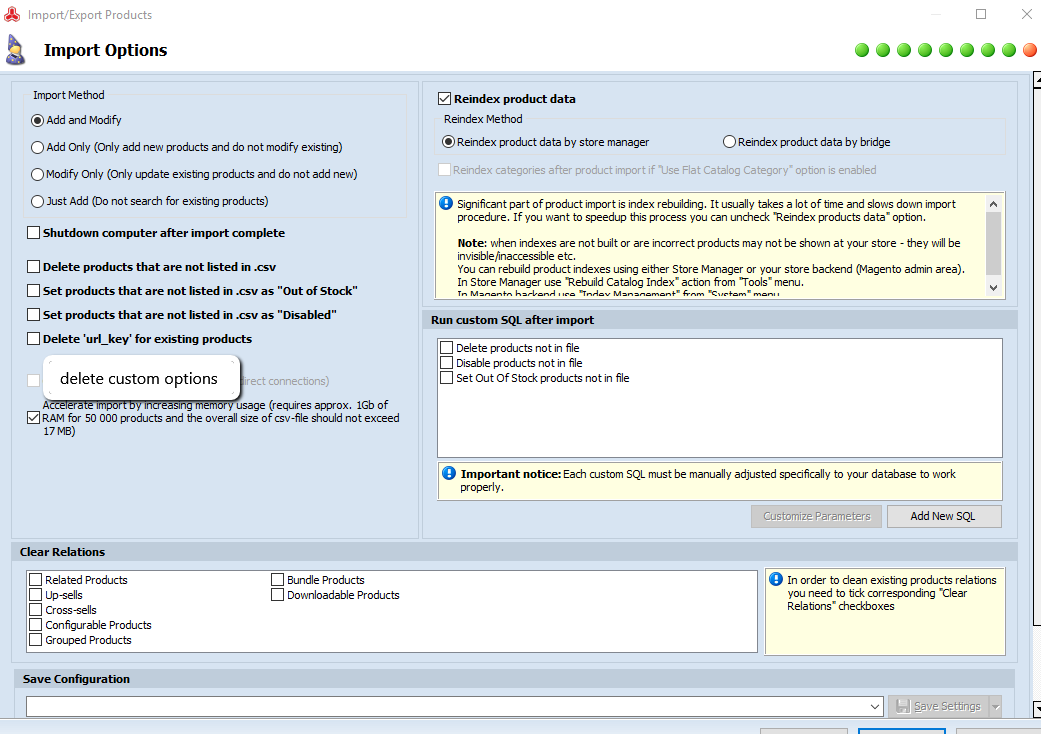Uncheck Reindex product data
This screenshot has width=1041, height=734.
pos(445,99)
